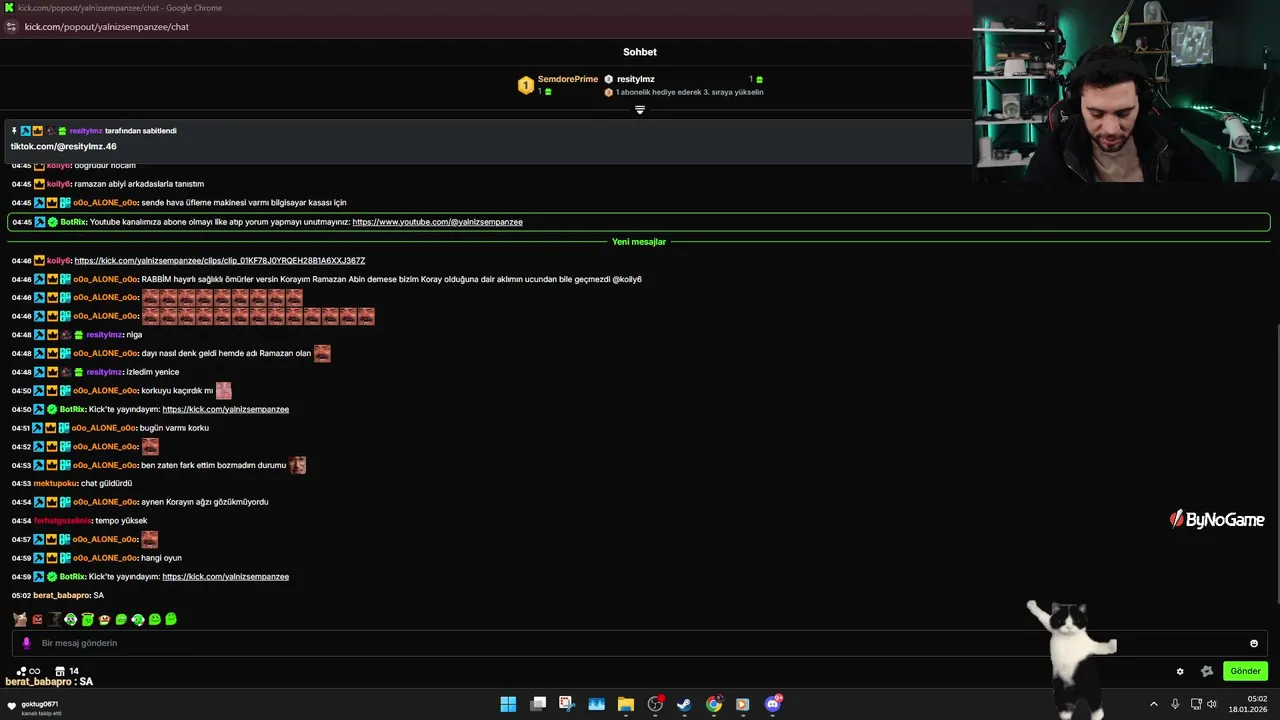Send the message with Gönder button
The width and height of the screenshot is (1280, 720).
pos(1245,671)
